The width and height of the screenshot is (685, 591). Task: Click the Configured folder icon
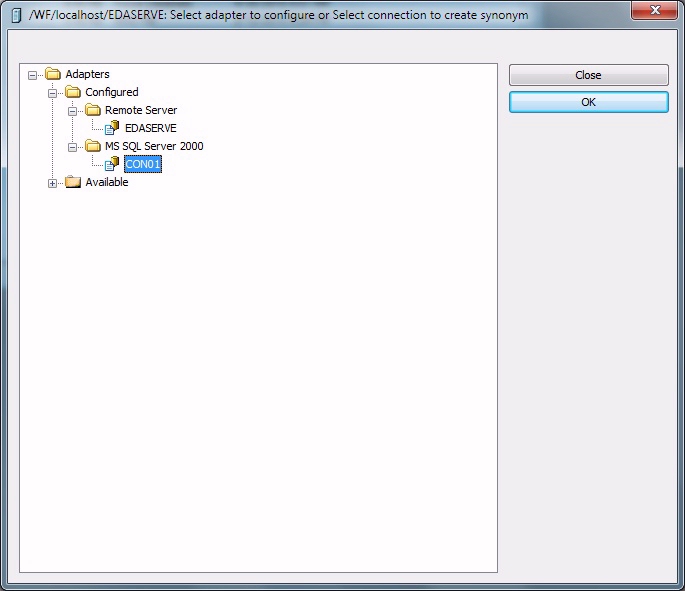pos(73,92)
